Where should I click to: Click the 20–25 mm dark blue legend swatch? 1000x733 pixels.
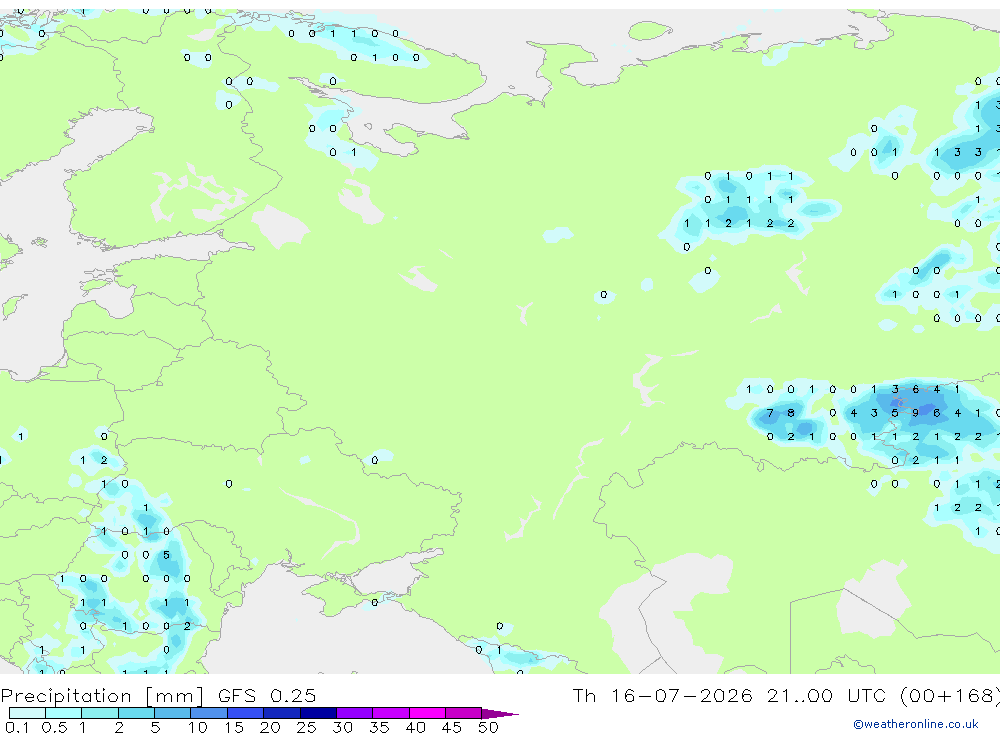tap(281, 713)
